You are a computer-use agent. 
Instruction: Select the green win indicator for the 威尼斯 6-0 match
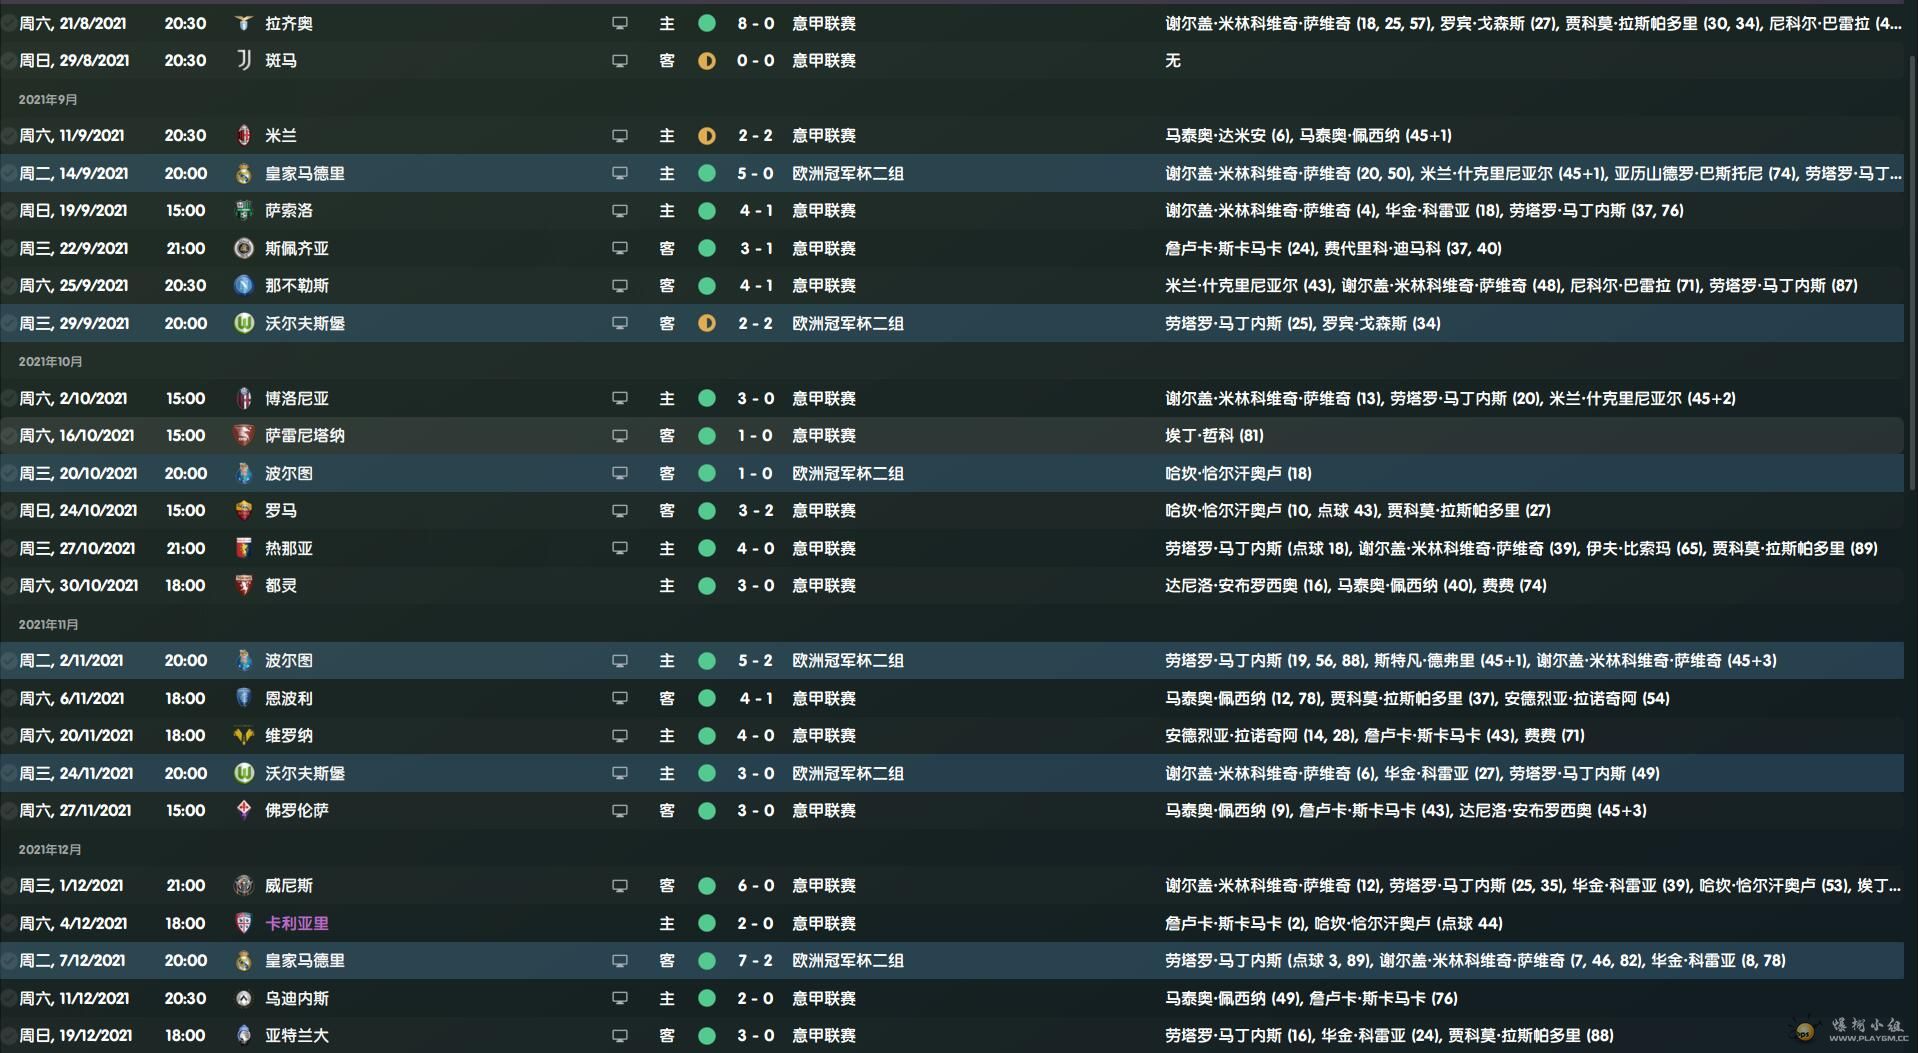pos(707,886)
